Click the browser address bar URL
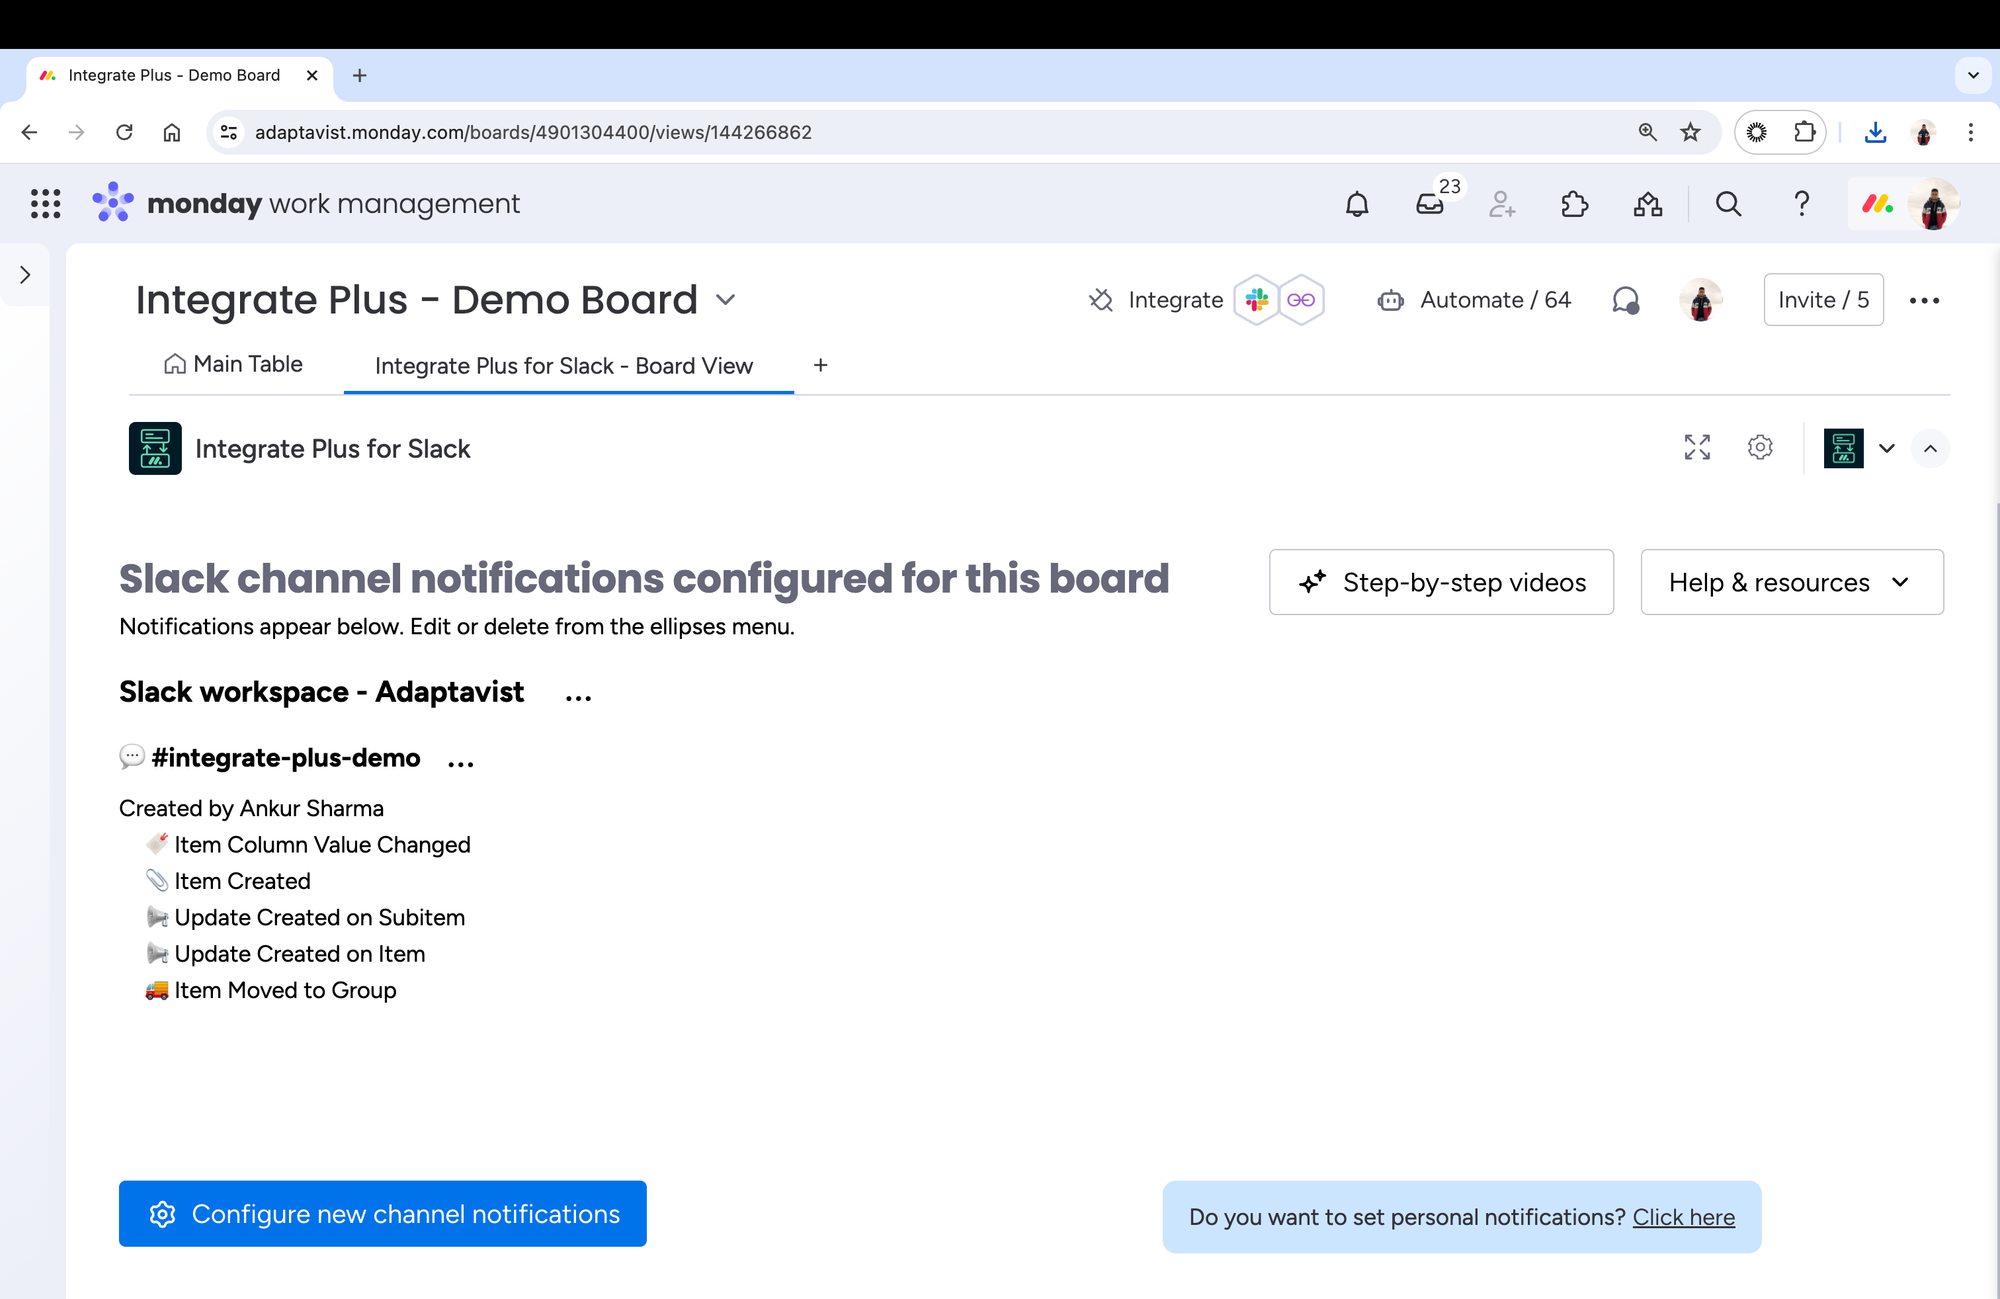 click(533, 132)
